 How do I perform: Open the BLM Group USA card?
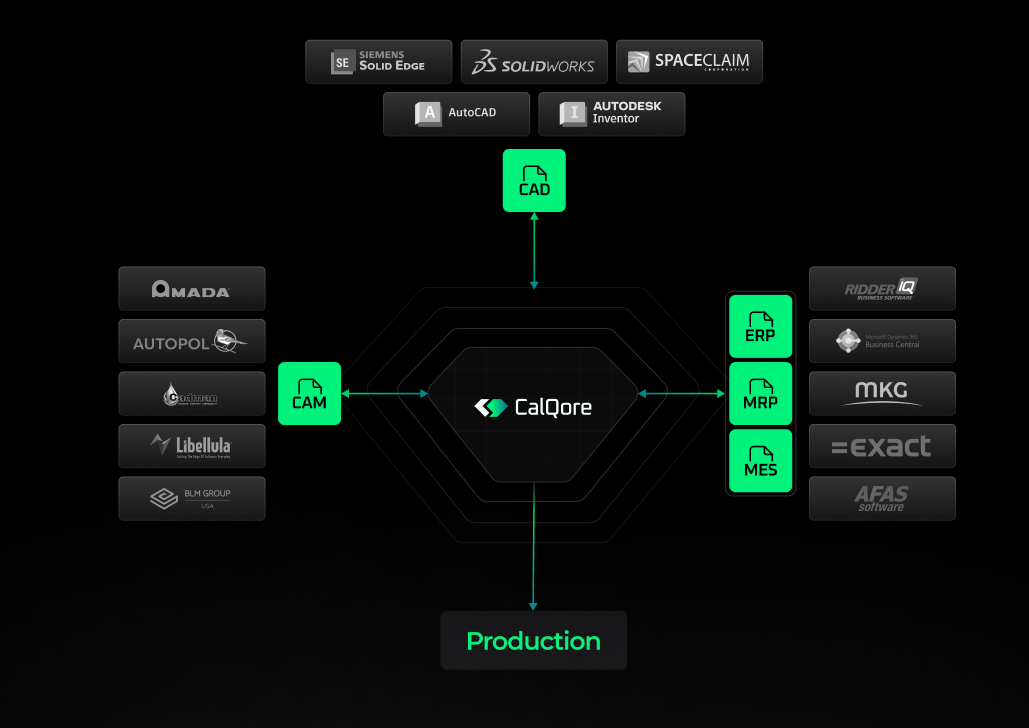(x=192, y=498)
